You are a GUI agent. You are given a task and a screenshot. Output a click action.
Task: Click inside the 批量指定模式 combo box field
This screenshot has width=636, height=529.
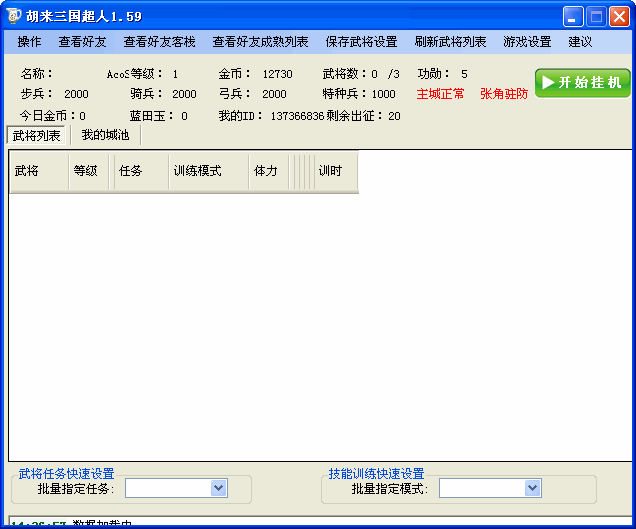tap(490, 488)
